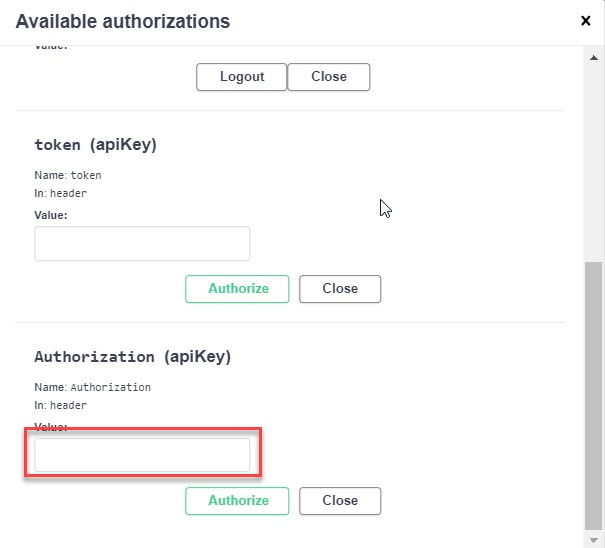This screenshot has width=605, height=548.
Task: Focus the token apiKey Value field
Action: (x=142, y=244)
